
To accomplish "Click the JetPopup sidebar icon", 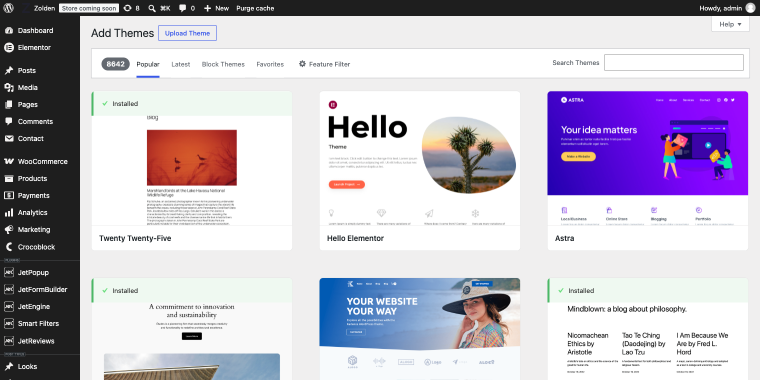I will coord(9,272).
